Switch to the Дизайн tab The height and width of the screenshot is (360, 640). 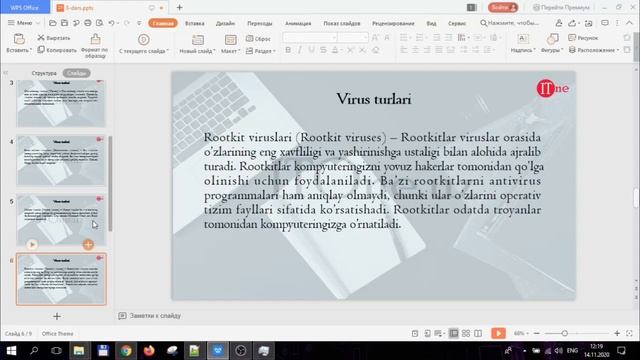[x=225, y=23]
